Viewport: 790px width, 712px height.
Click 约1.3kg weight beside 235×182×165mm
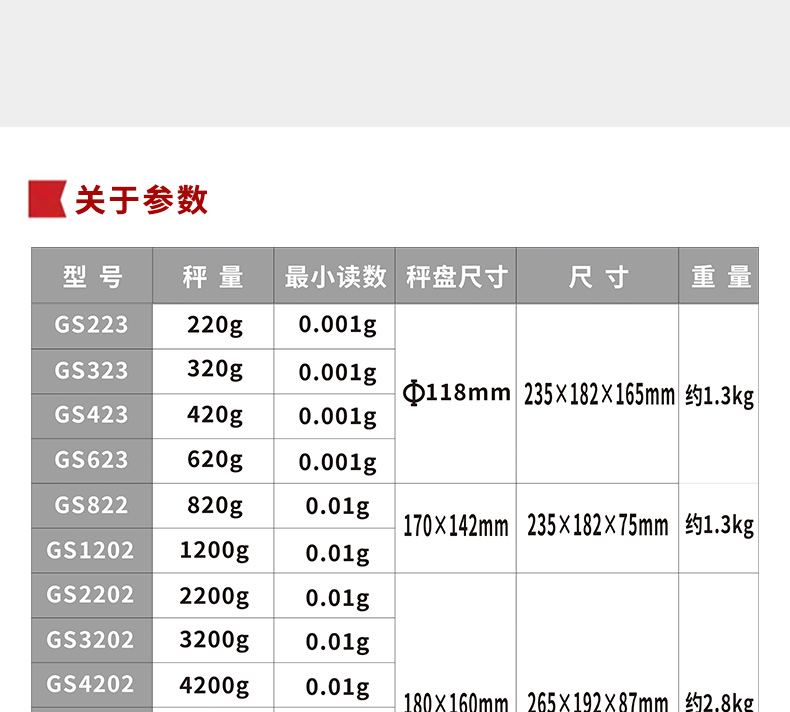click(719, 396)
